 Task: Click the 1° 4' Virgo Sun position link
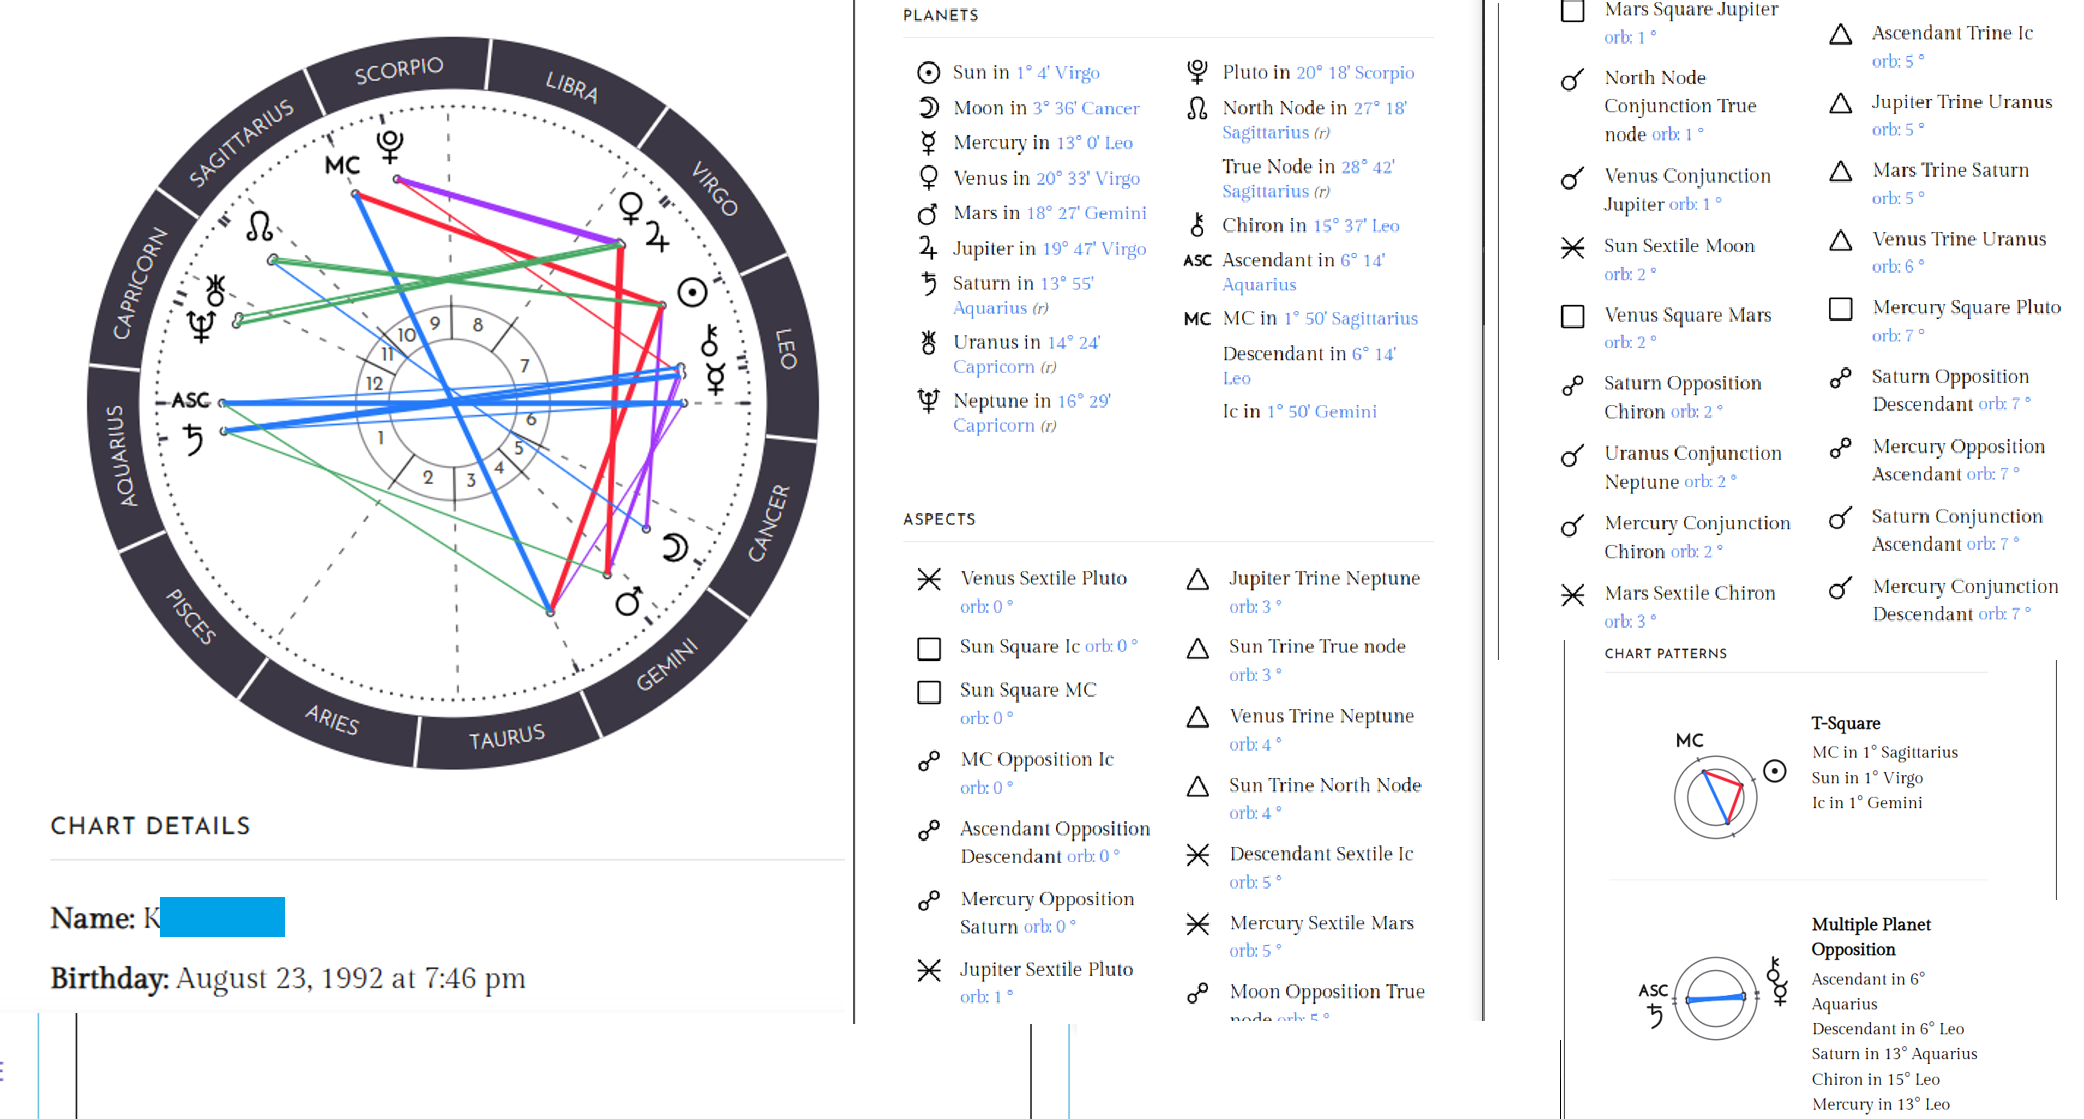pyautogui.click(x=1058, y=73)
